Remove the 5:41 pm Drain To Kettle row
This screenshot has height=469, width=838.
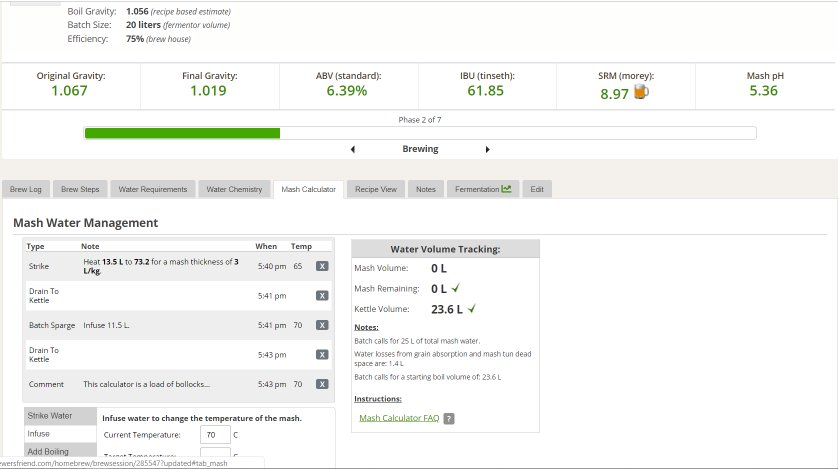(322, 295)
